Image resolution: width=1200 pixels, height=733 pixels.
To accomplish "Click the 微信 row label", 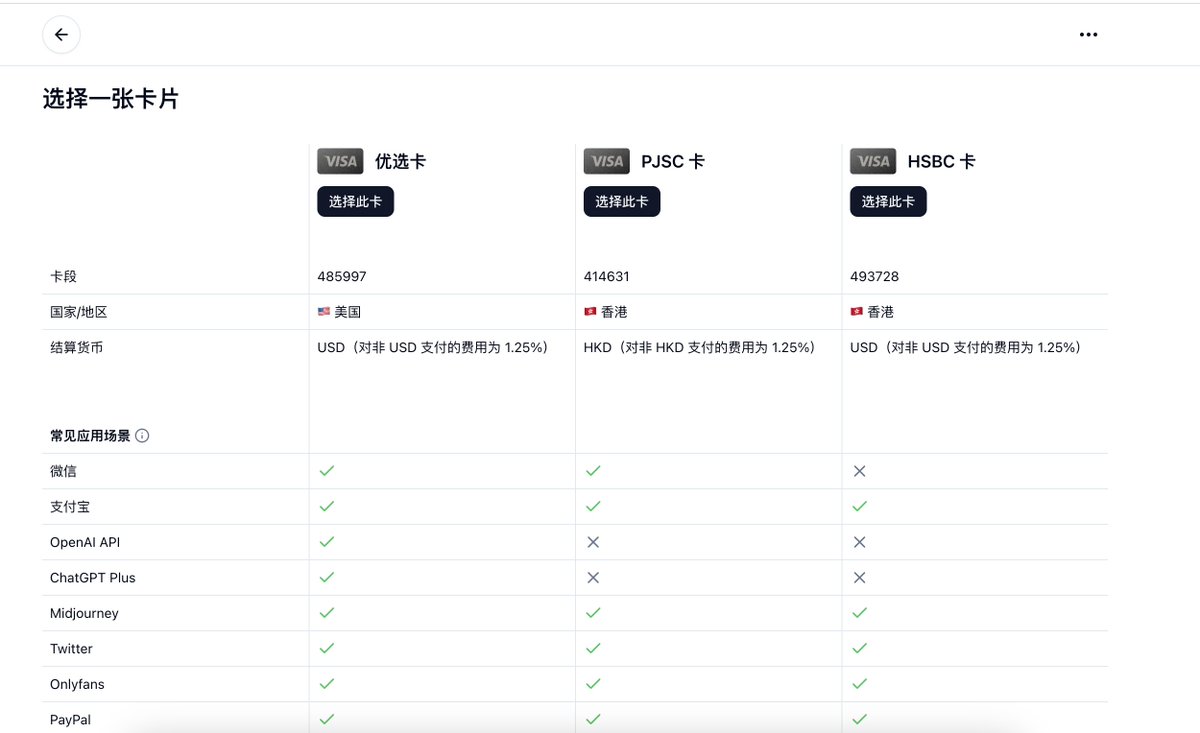I will tap(63, 470).
